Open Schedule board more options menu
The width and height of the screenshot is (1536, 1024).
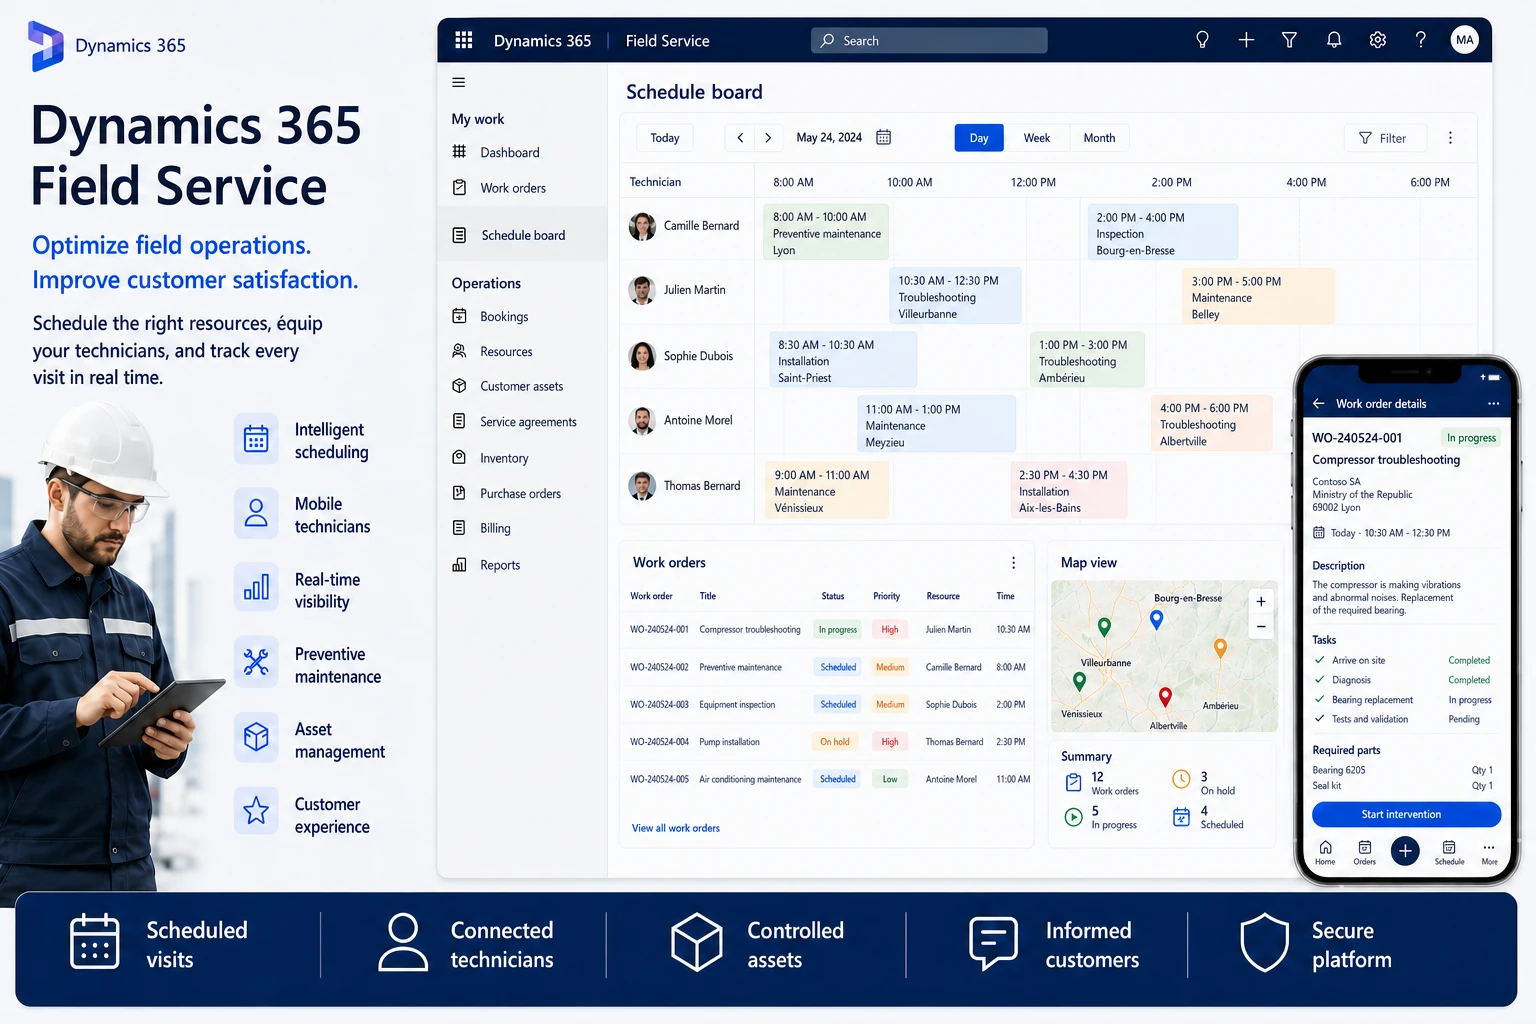pos(1450,138)
